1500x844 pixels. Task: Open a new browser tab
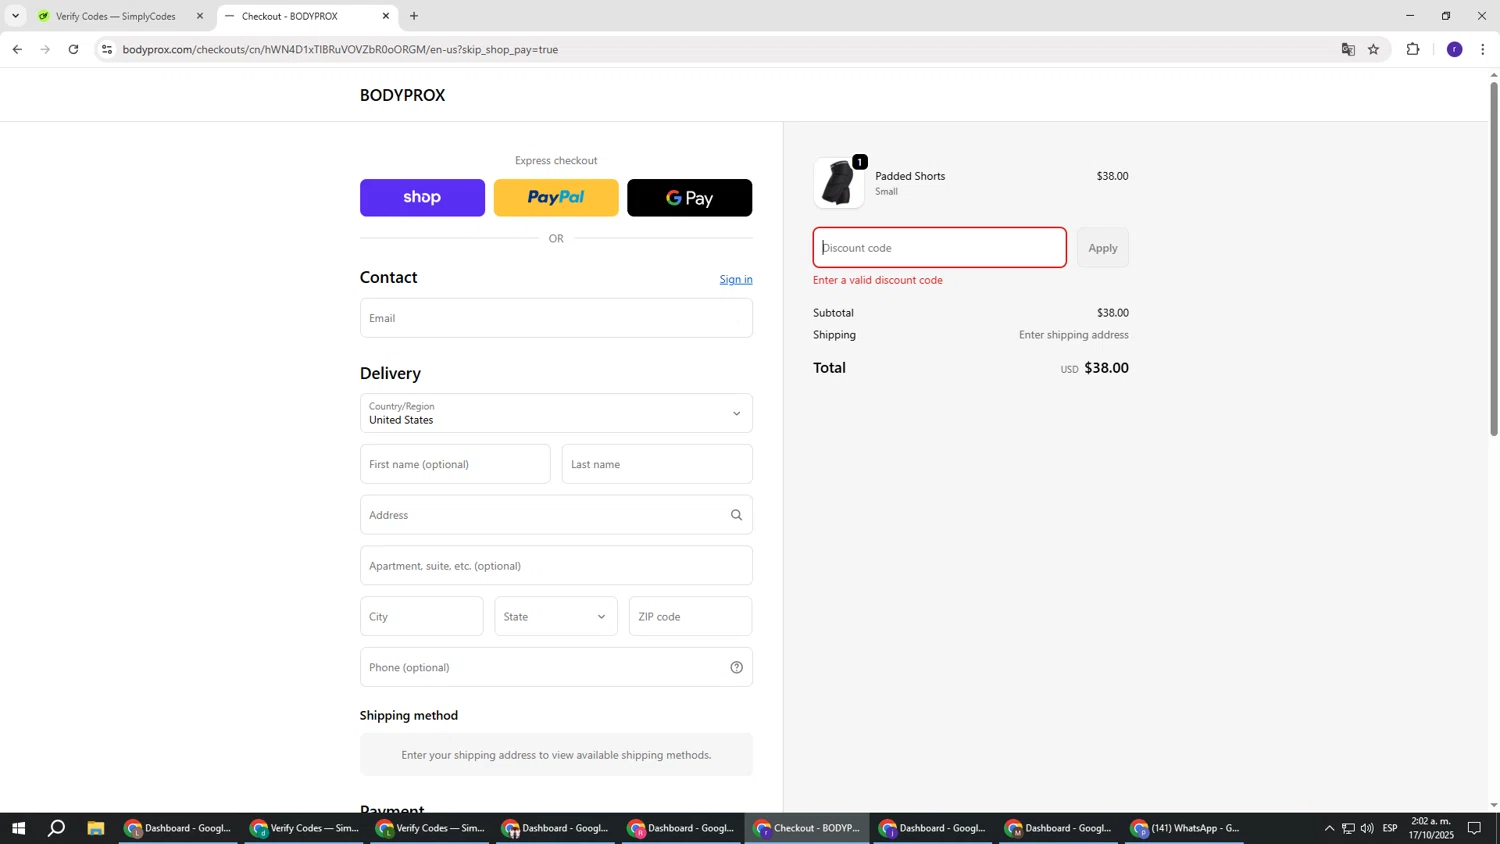[x=414, y=16]
